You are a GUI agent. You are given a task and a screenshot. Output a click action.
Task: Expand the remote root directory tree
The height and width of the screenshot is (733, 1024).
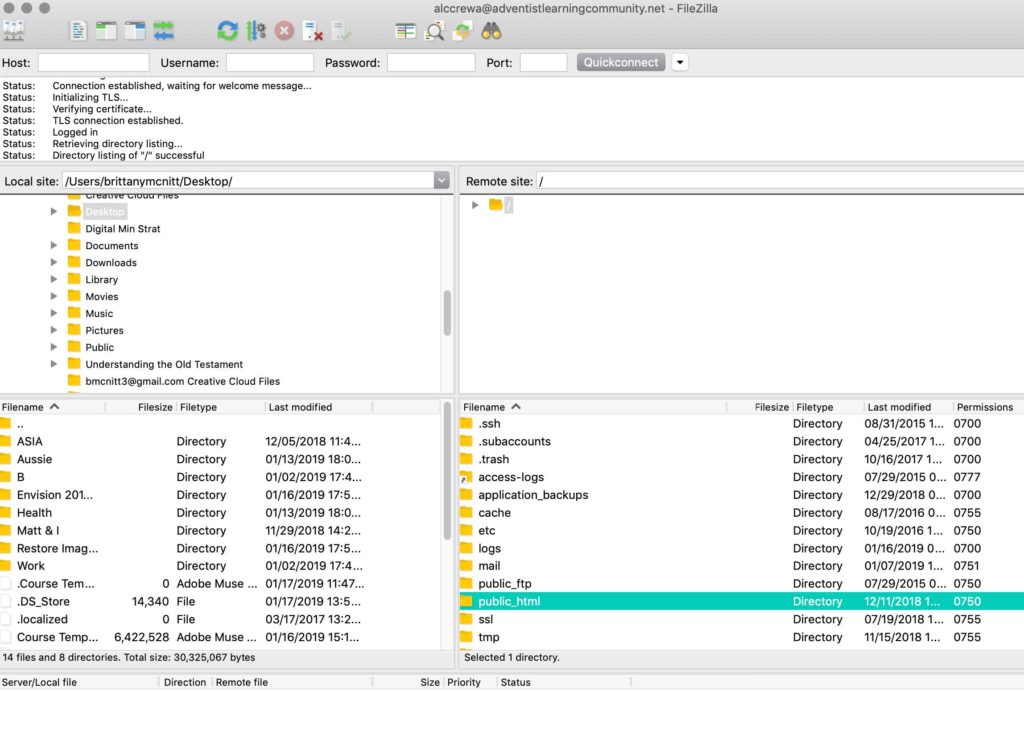pyautogui.click(x=475, y=204)
